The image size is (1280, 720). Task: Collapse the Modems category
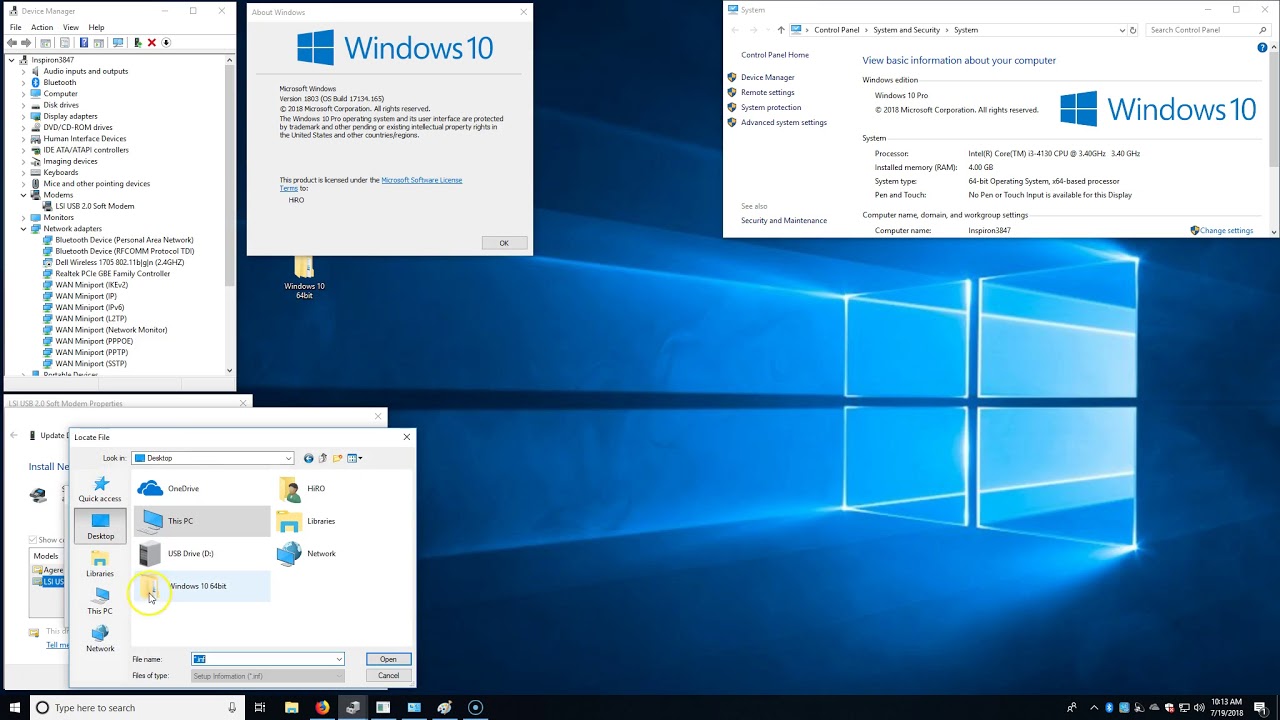coord(23,195)
